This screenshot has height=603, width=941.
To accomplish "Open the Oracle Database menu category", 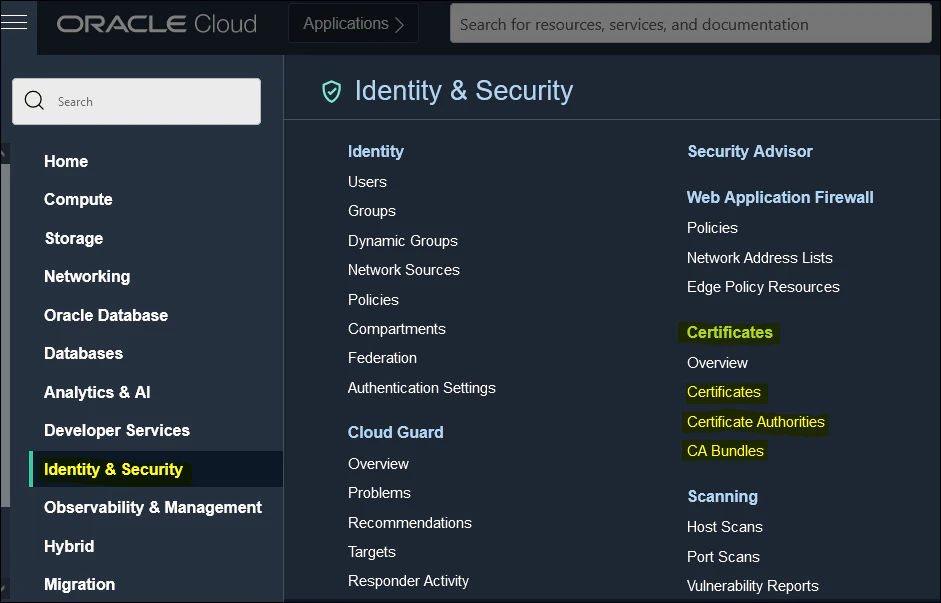I will pyautogui.click(x=106, y=315).
